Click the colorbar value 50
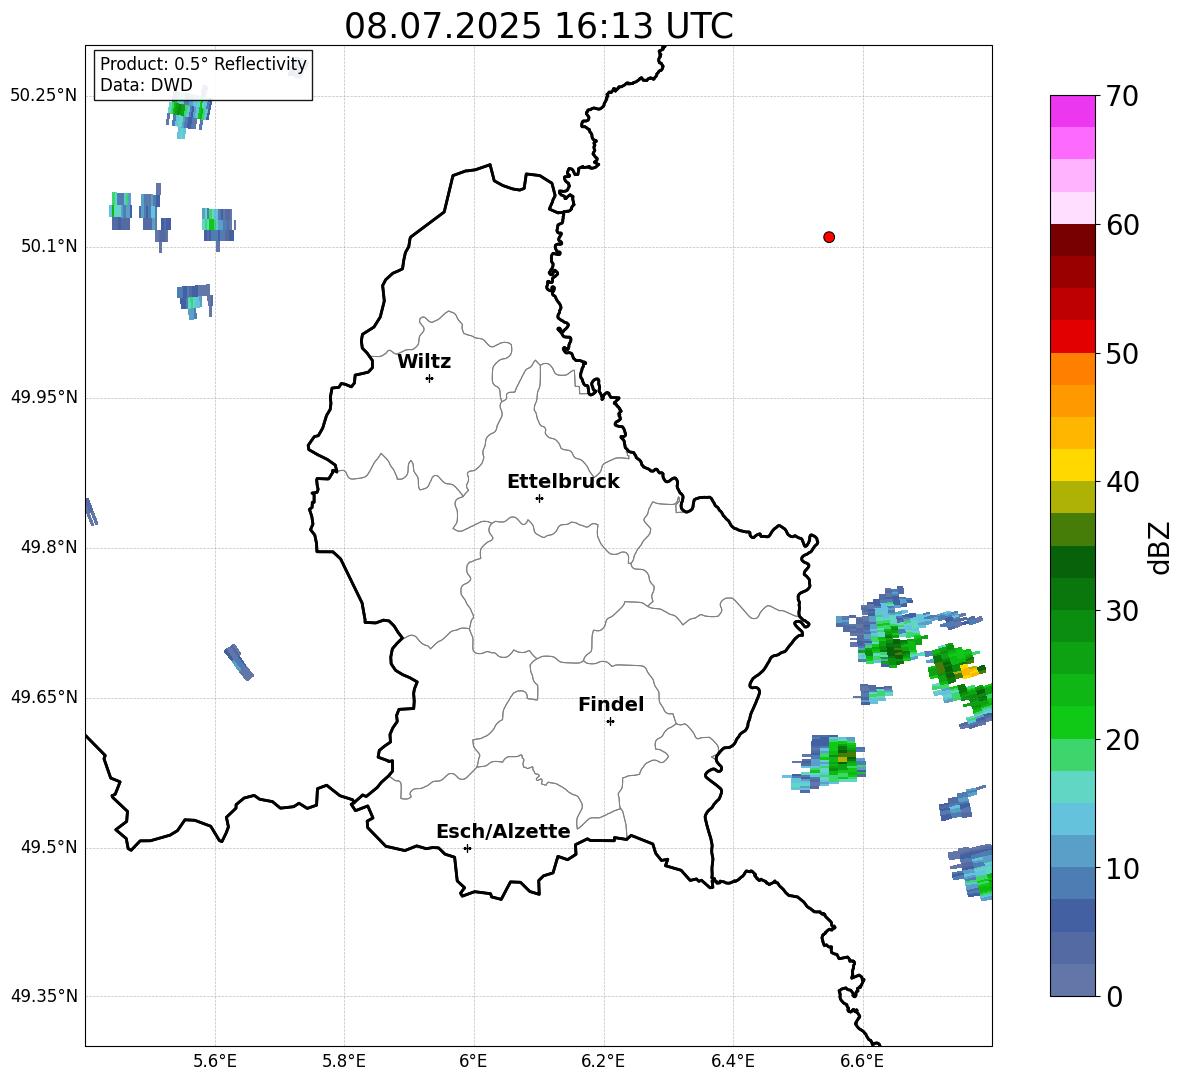Screen dimensions: 1184x1081 [1122, 354]
